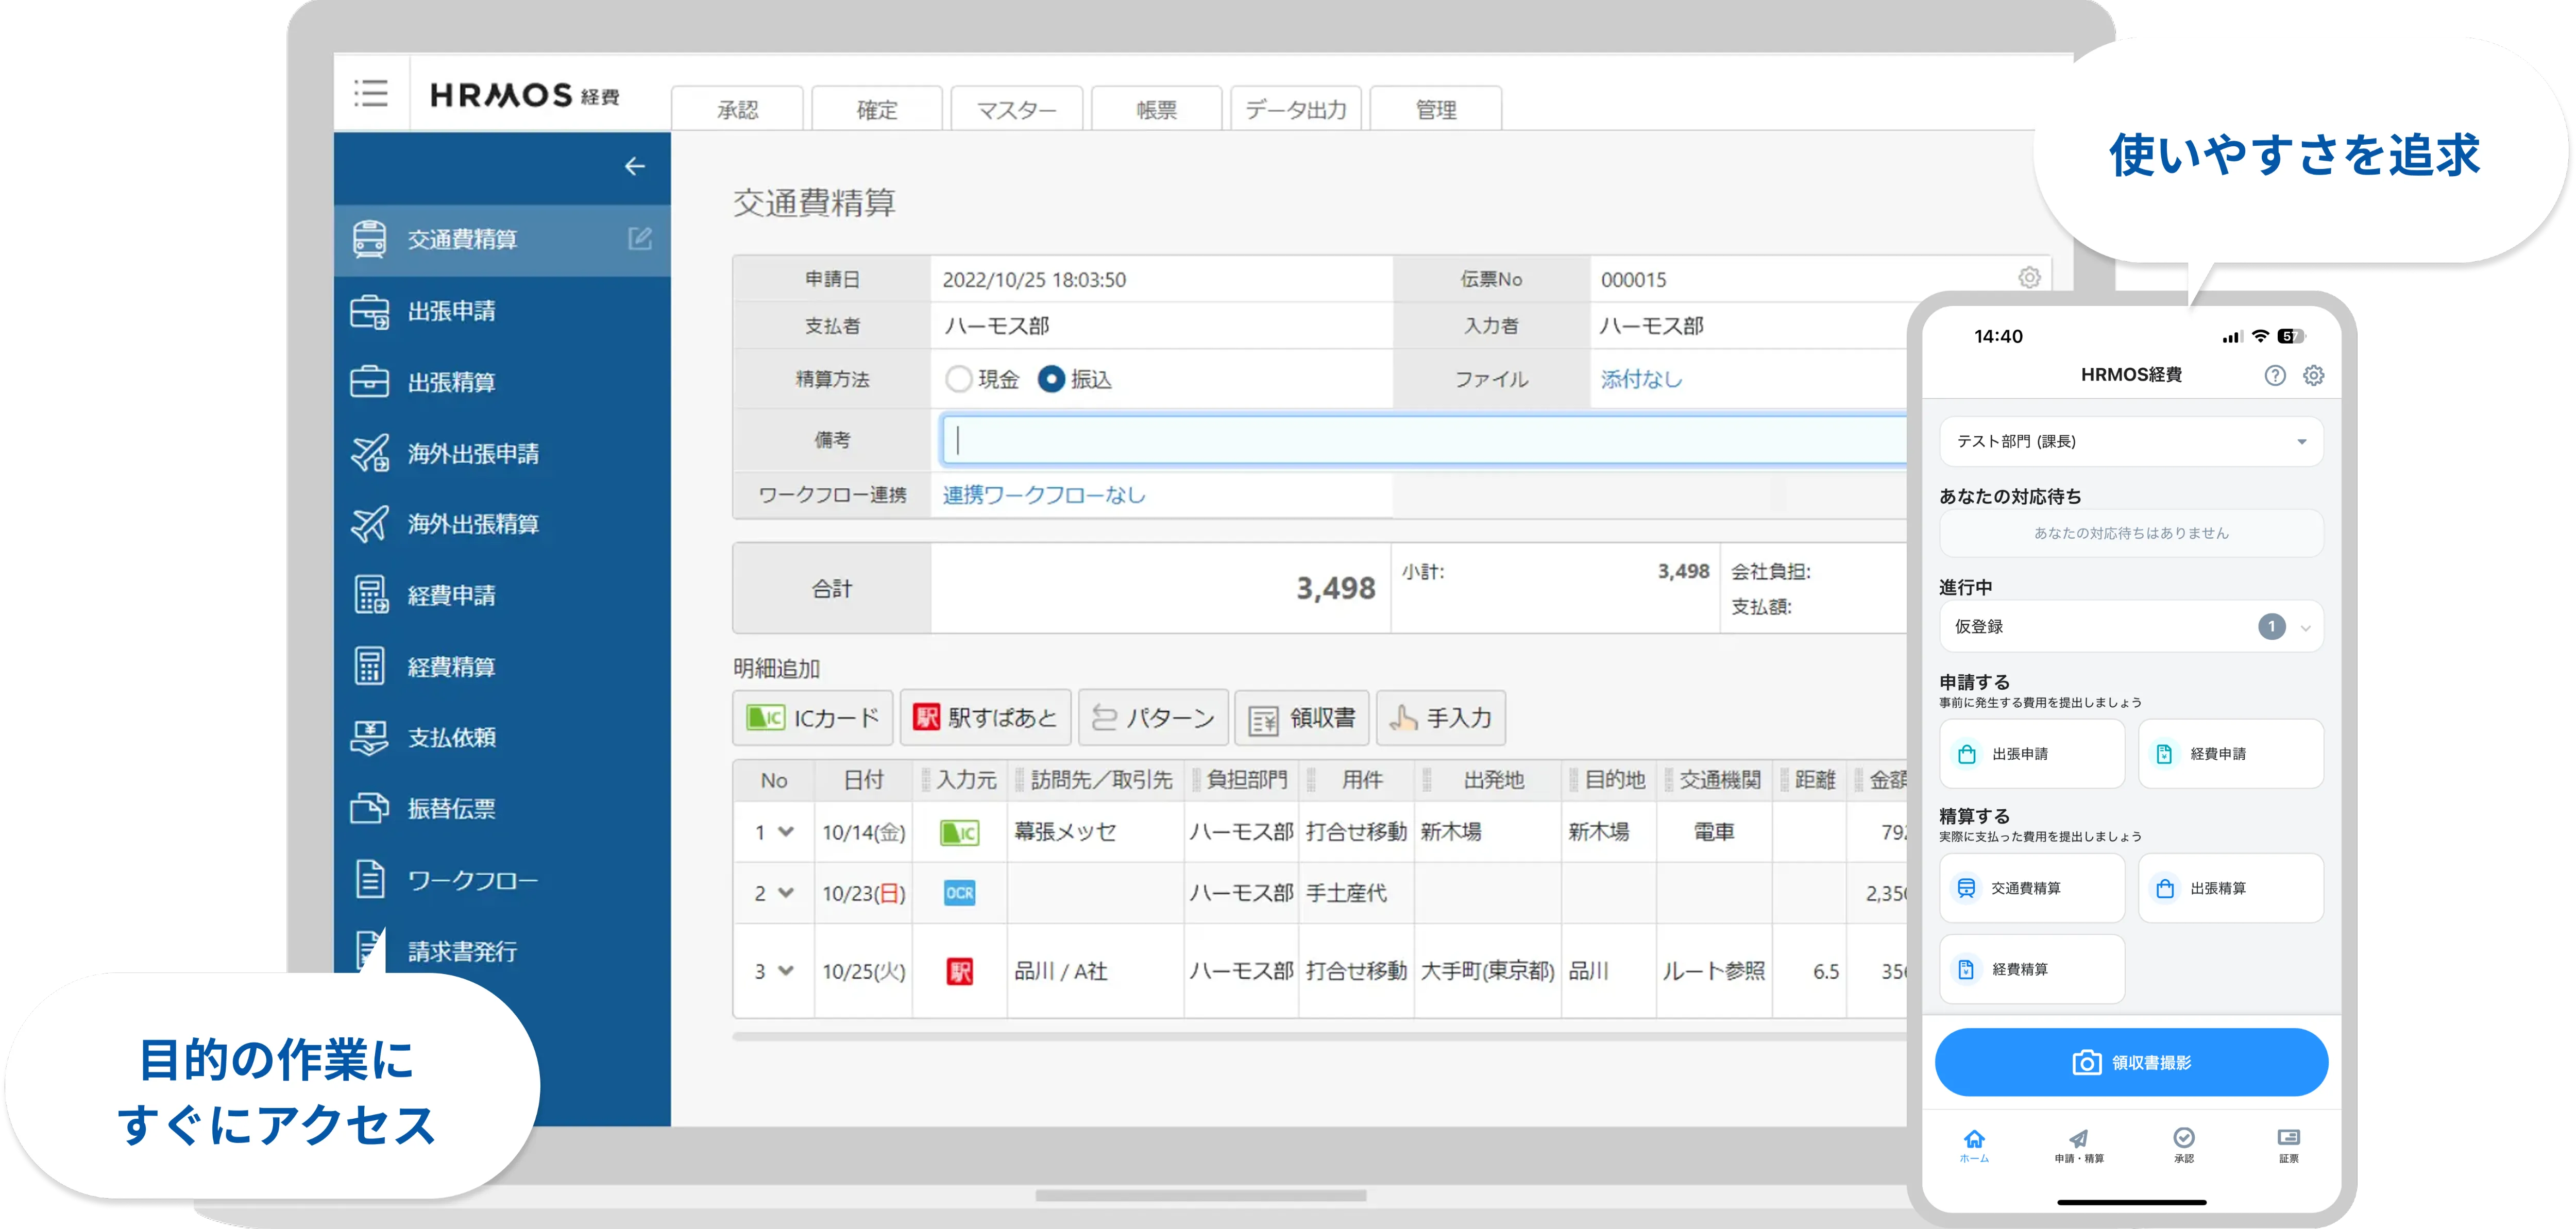Open the データ出力 menu
The image size is (2576, 1229).
(1295, 108)
